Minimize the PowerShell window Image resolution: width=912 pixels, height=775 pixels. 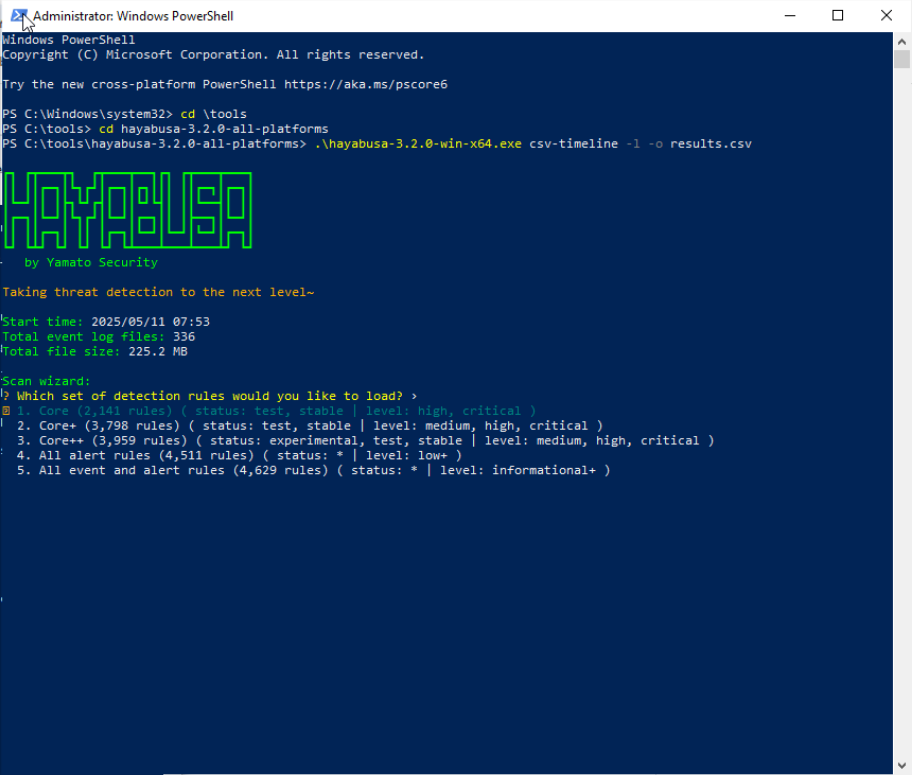pyautogui.click(x=790, y=15)
